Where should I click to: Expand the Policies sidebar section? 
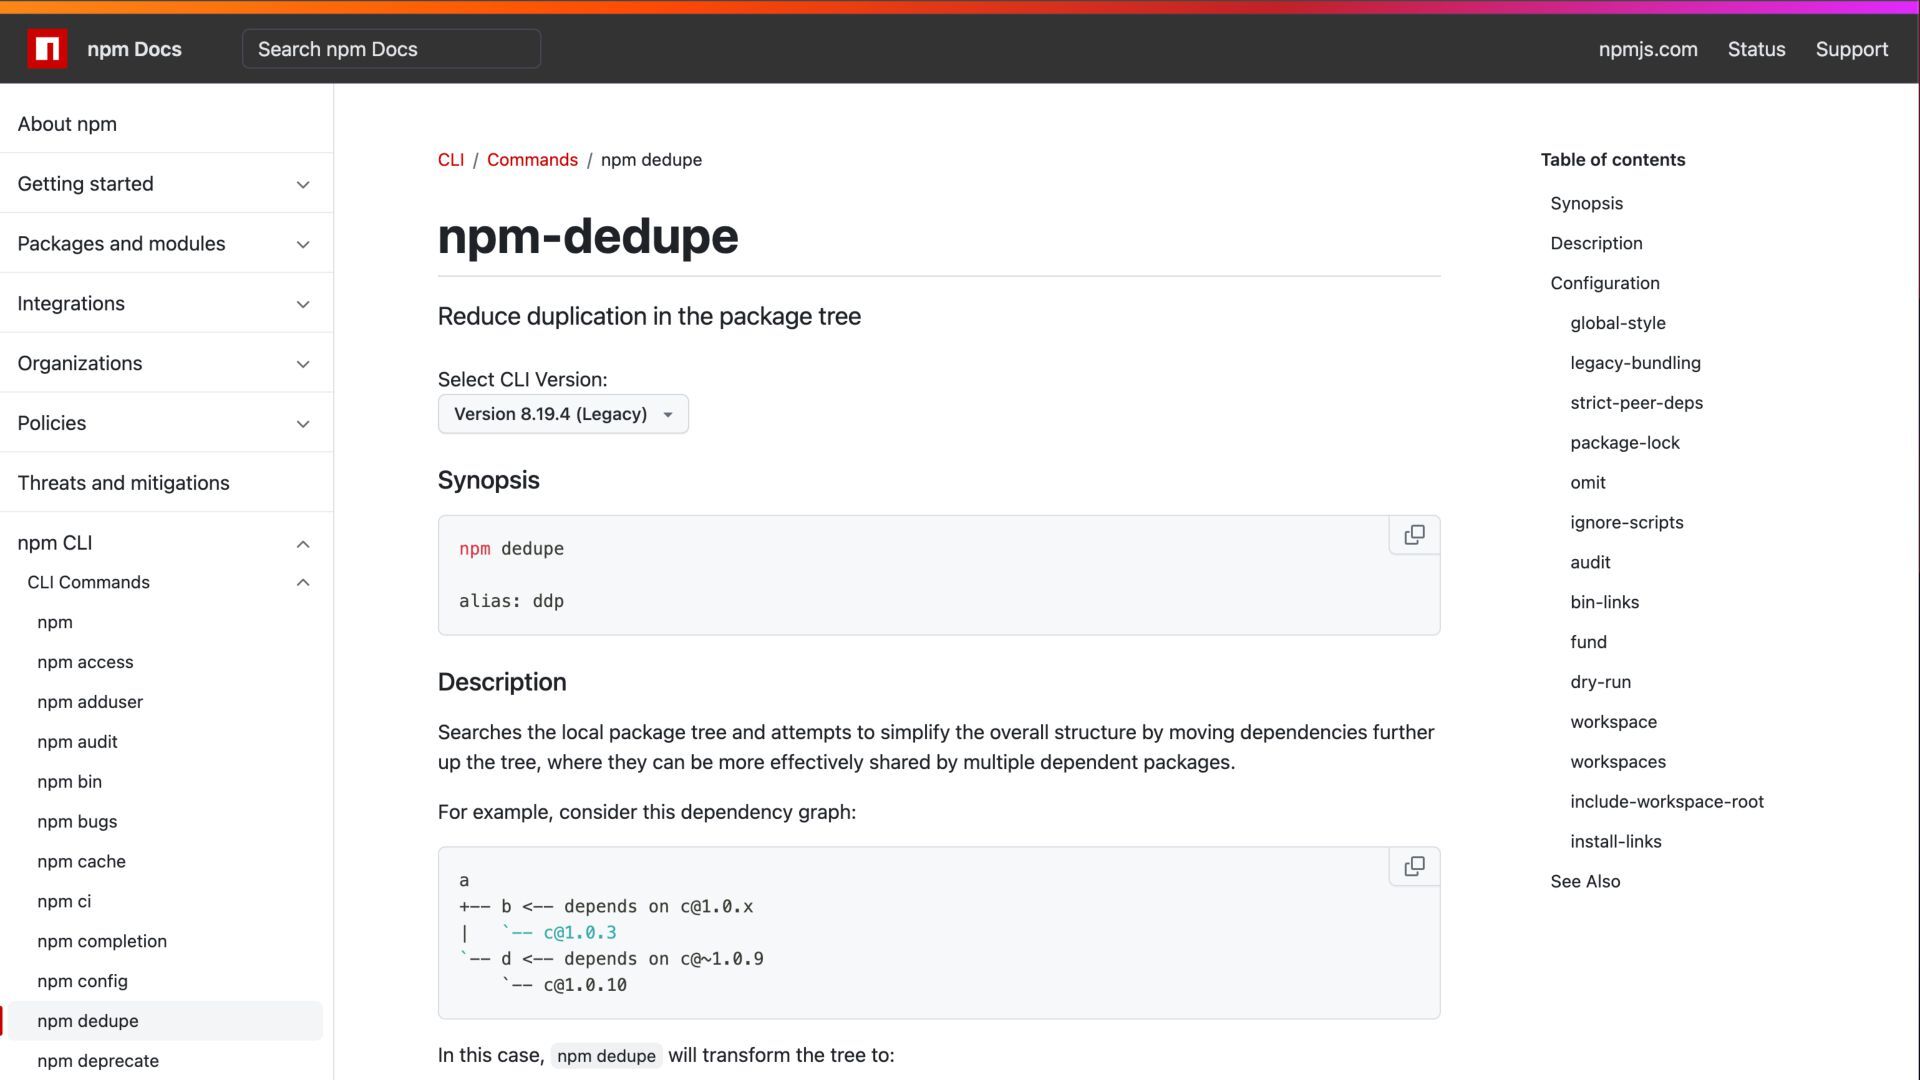point(303,424)
